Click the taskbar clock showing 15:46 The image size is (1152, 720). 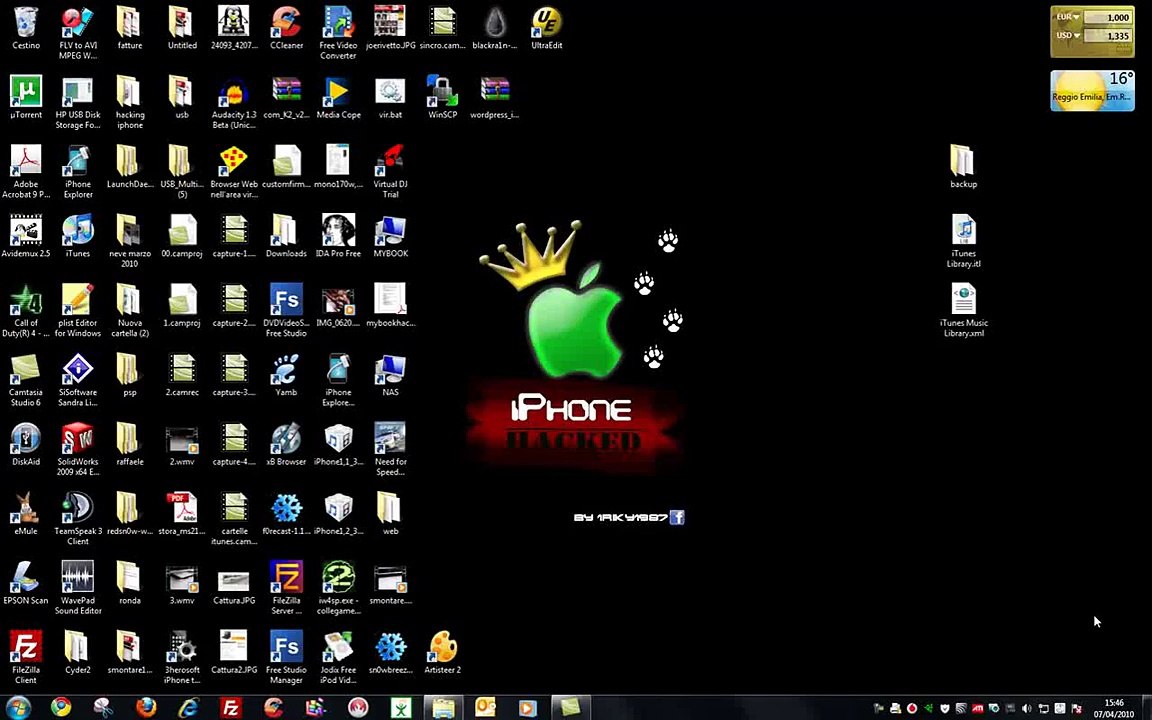1114,703
